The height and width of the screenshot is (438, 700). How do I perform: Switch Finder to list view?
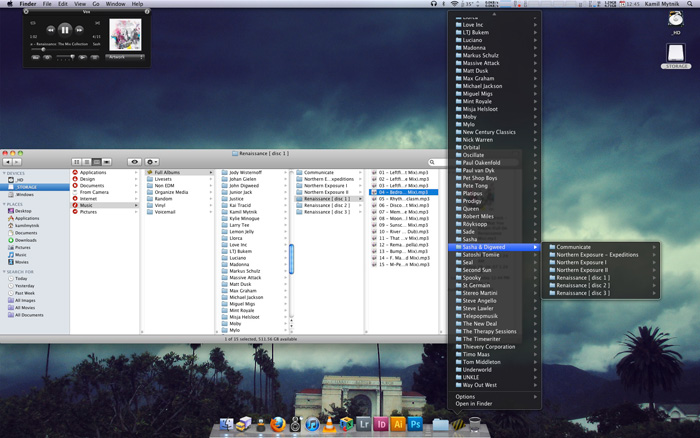point(86,161)
